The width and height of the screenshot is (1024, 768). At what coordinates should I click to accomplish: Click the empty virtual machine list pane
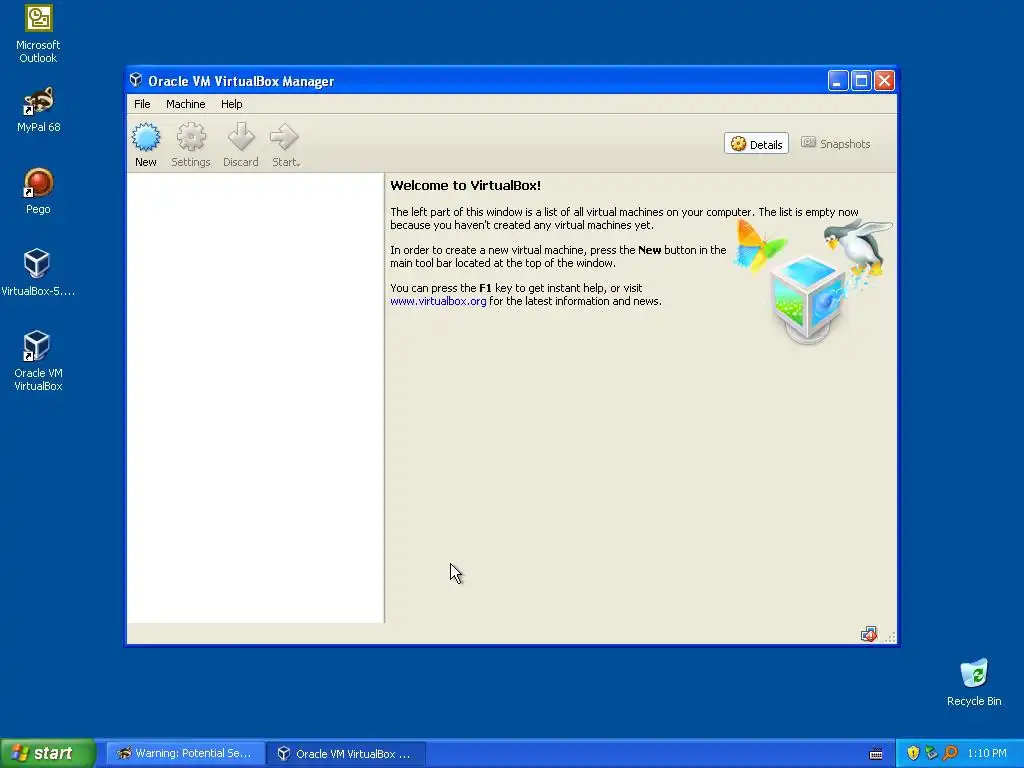coord(255,398)
